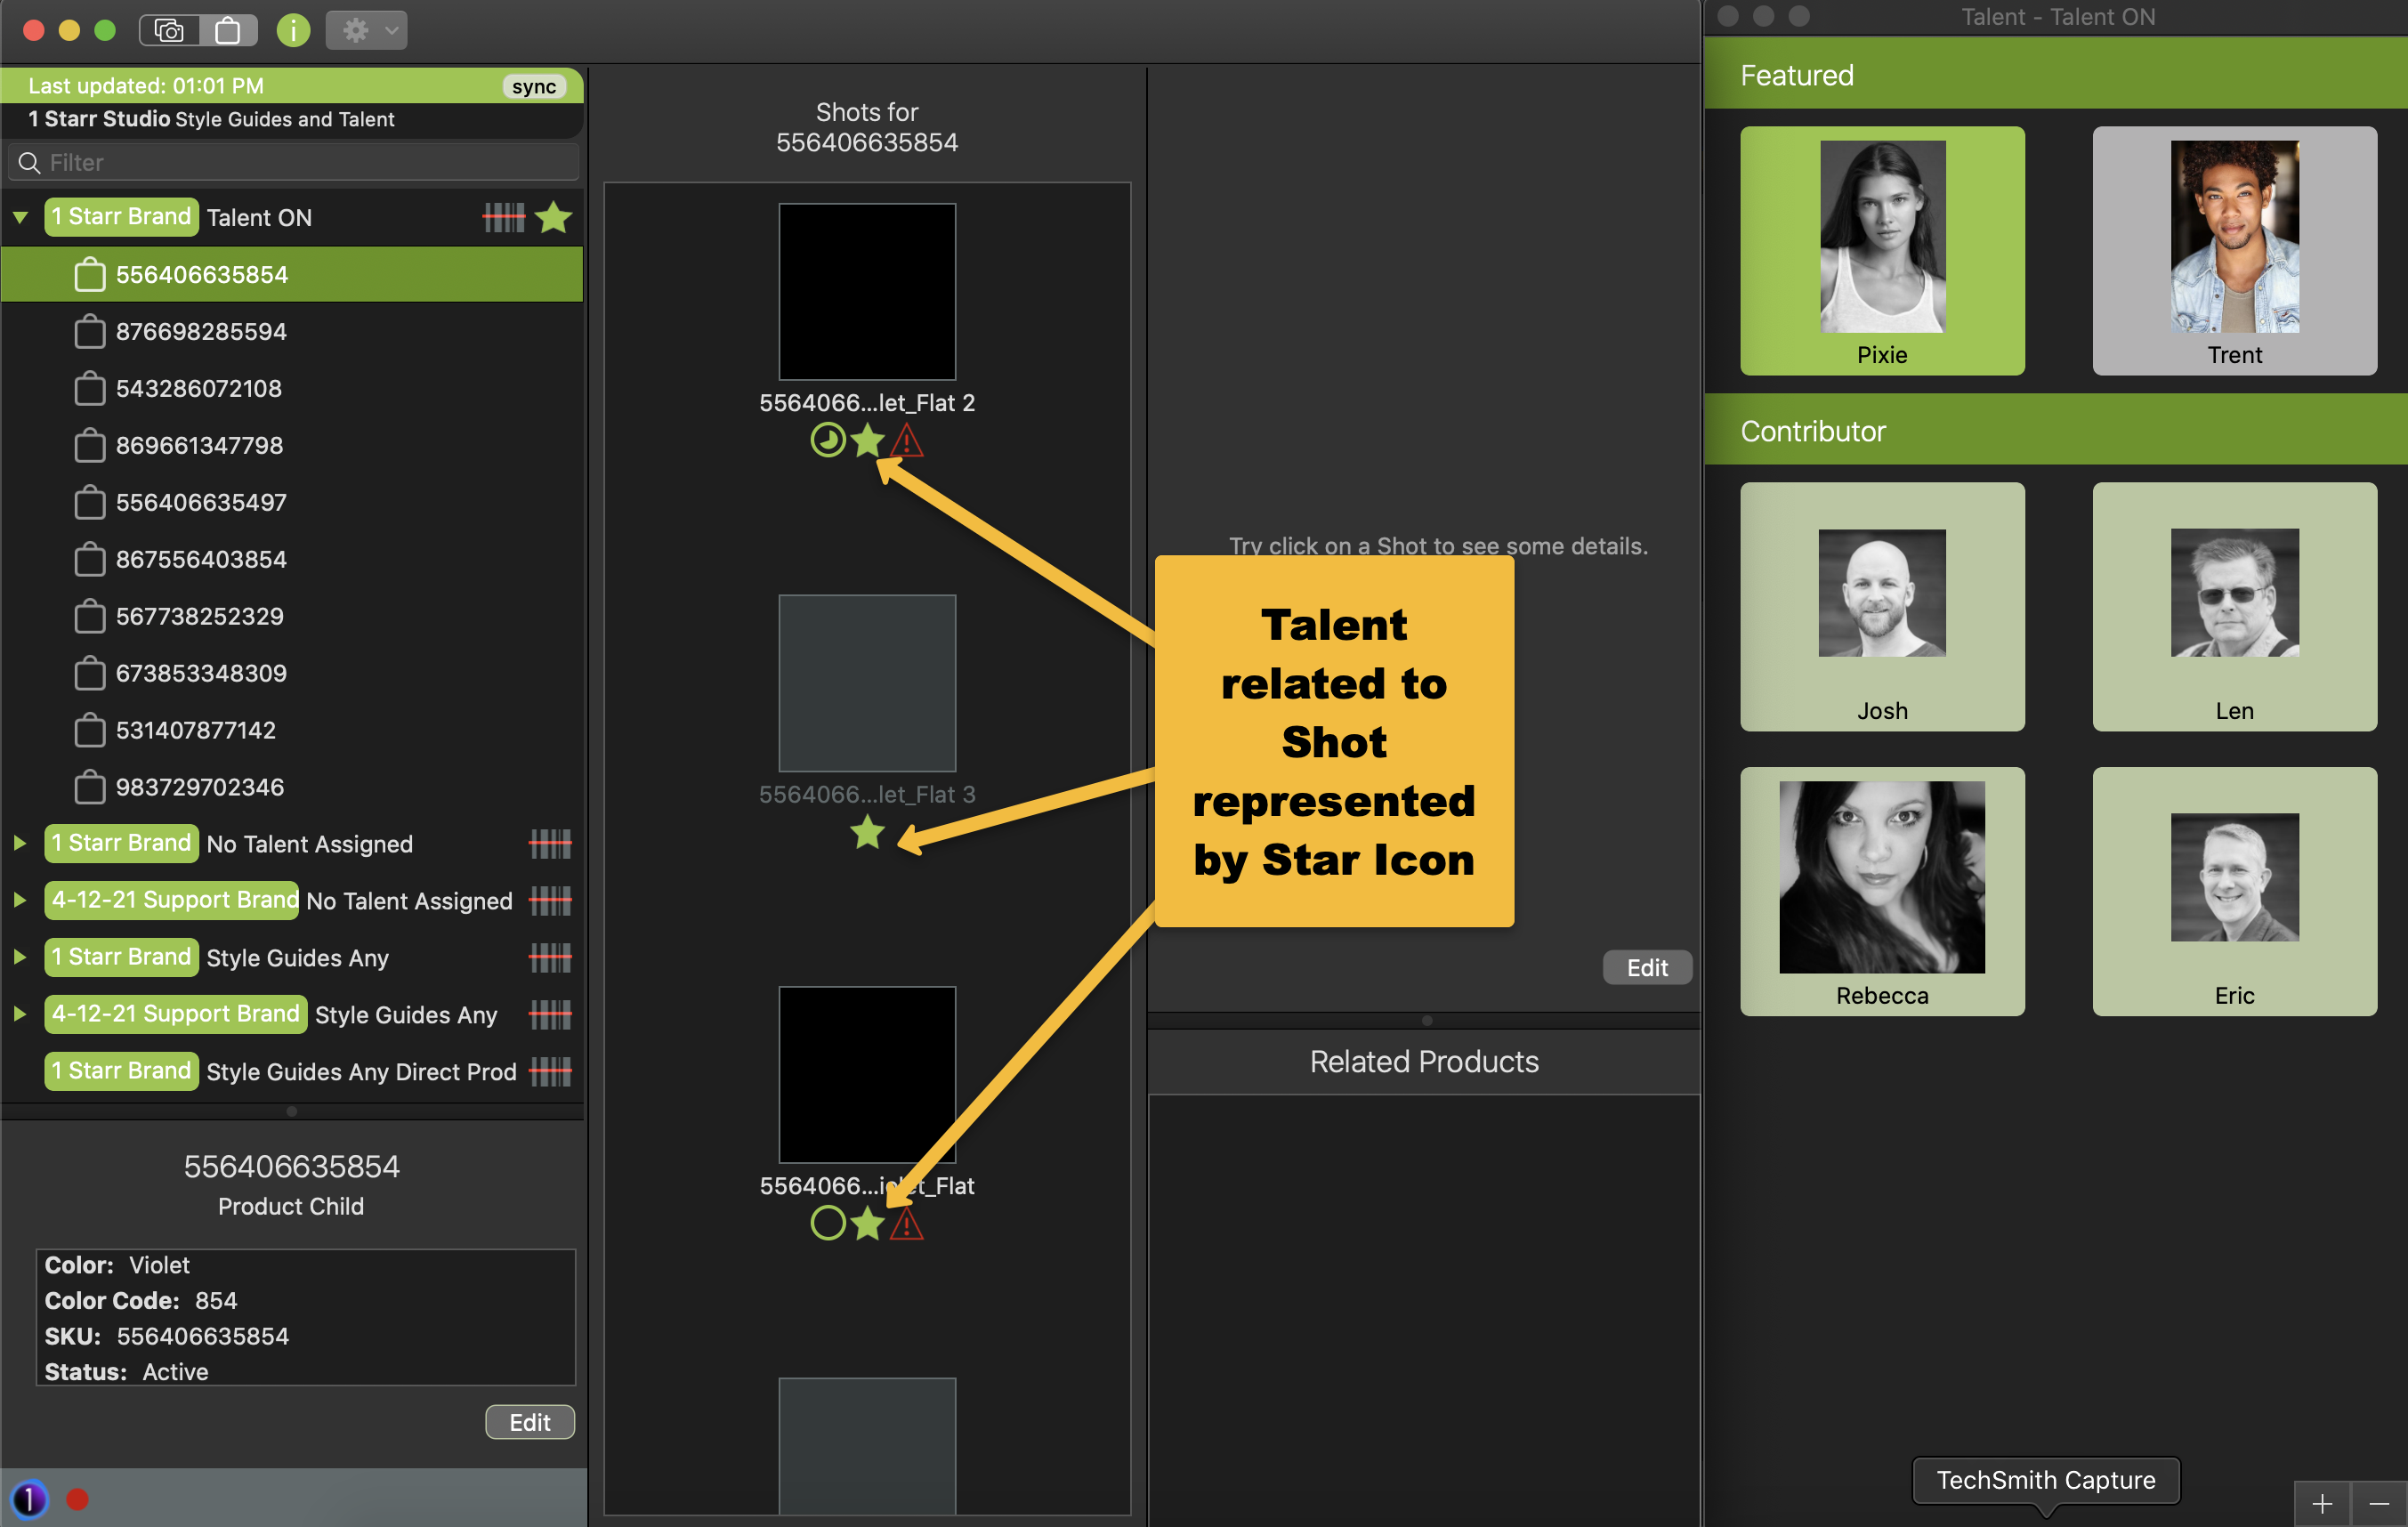
Task: Click the red warning triangle under Flat 2
Action: (x=906, y=441)
